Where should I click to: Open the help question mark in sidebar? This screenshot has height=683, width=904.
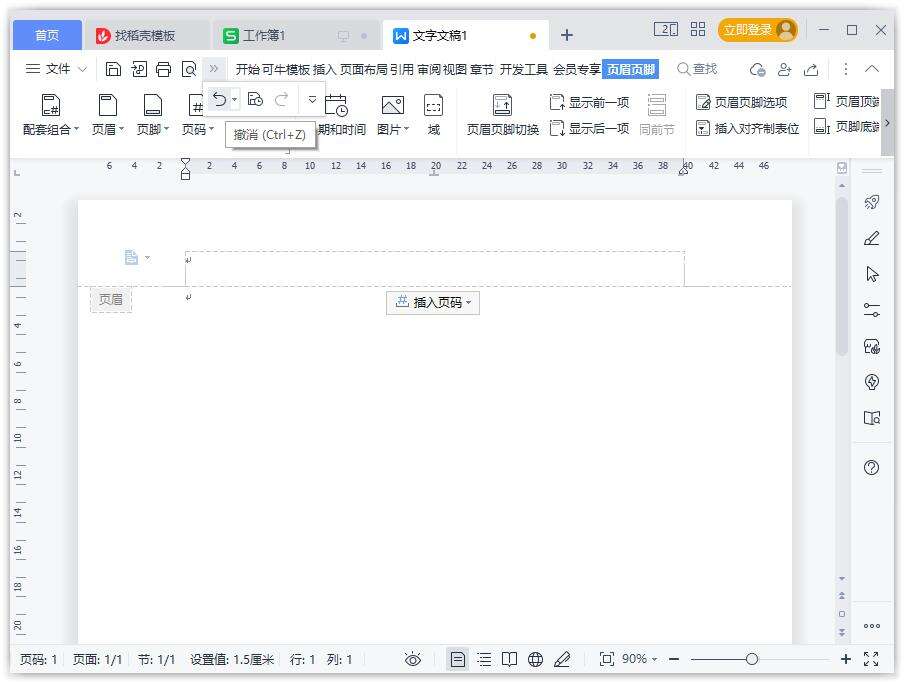(x=871, y=467)
